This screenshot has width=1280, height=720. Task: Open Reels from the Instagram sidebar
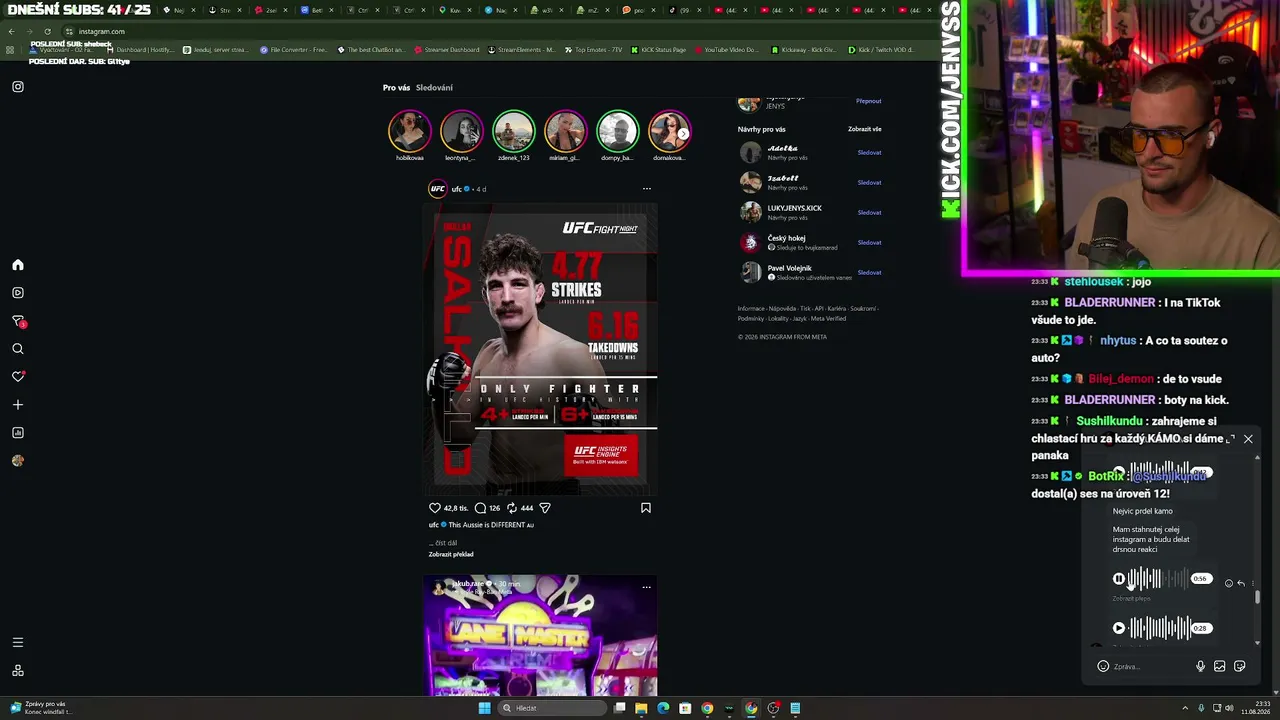point(18,293)
